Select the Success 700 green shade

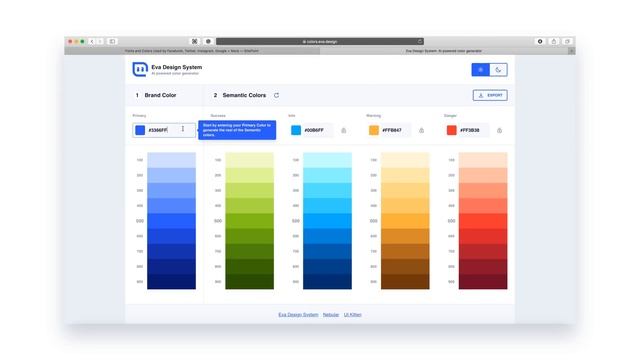249,251
